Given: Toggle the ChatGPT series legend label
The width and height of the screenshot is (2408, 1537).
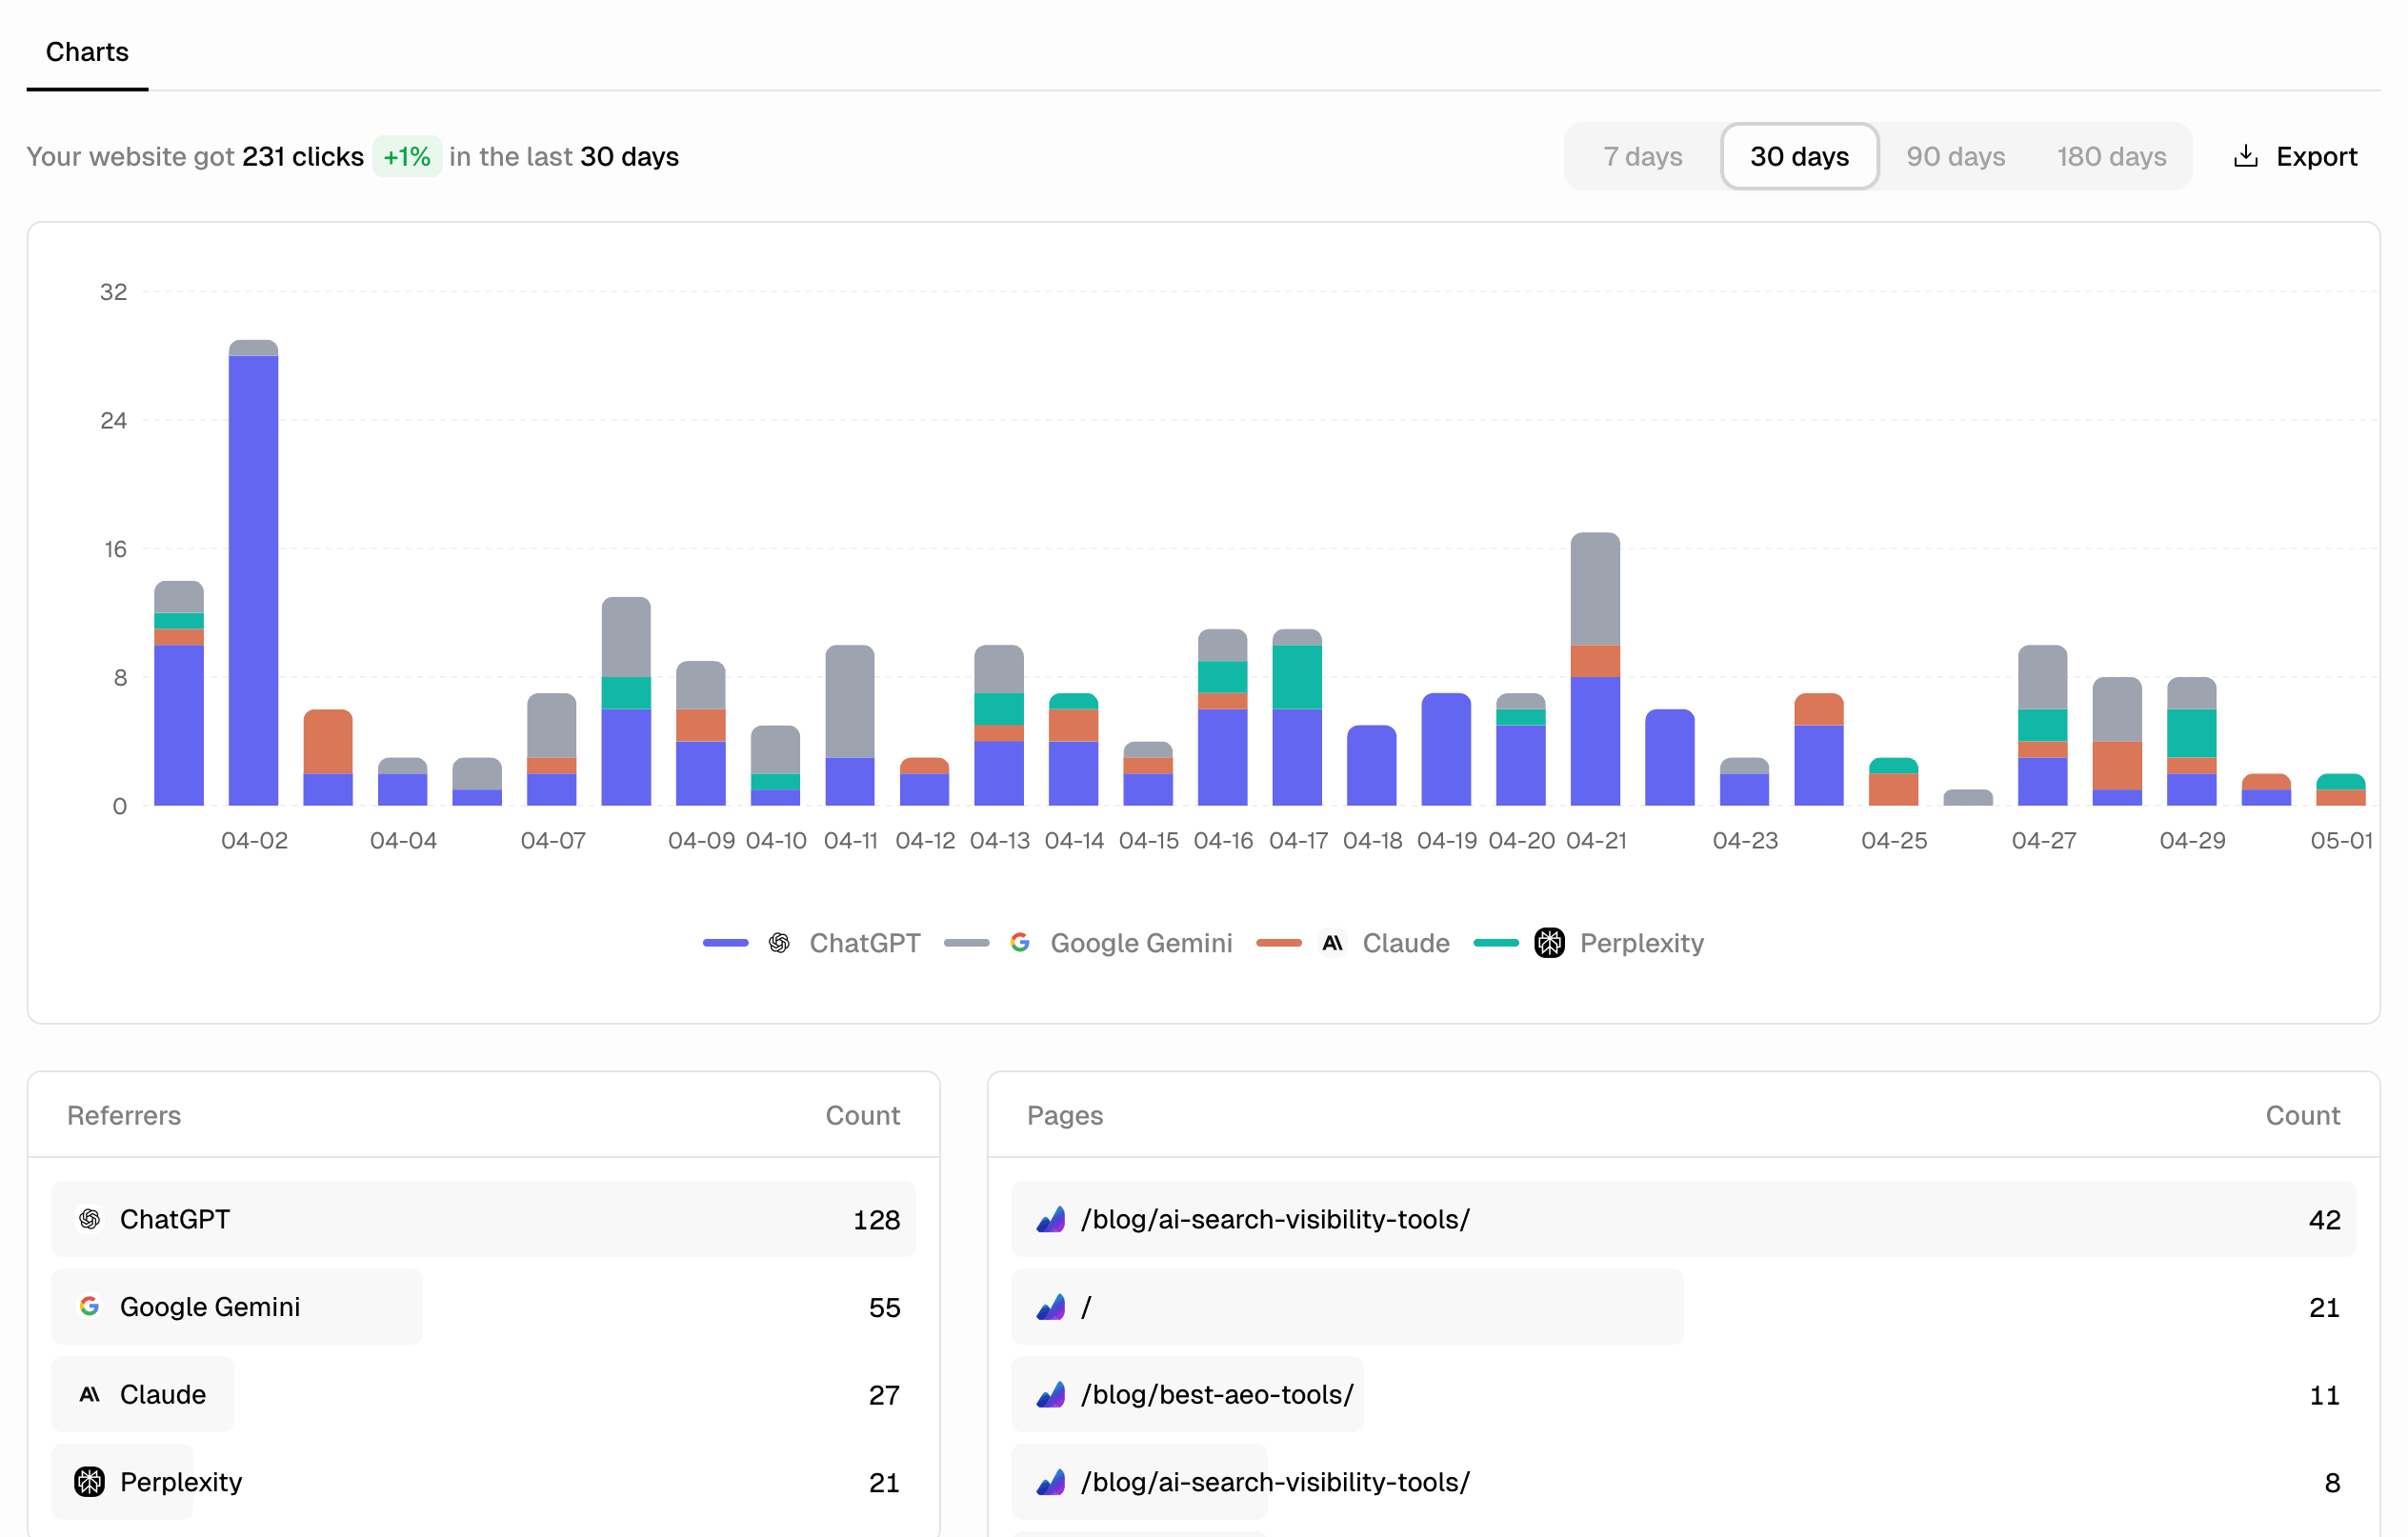Looking at the screenshot, I should click(x=864, y=943).
